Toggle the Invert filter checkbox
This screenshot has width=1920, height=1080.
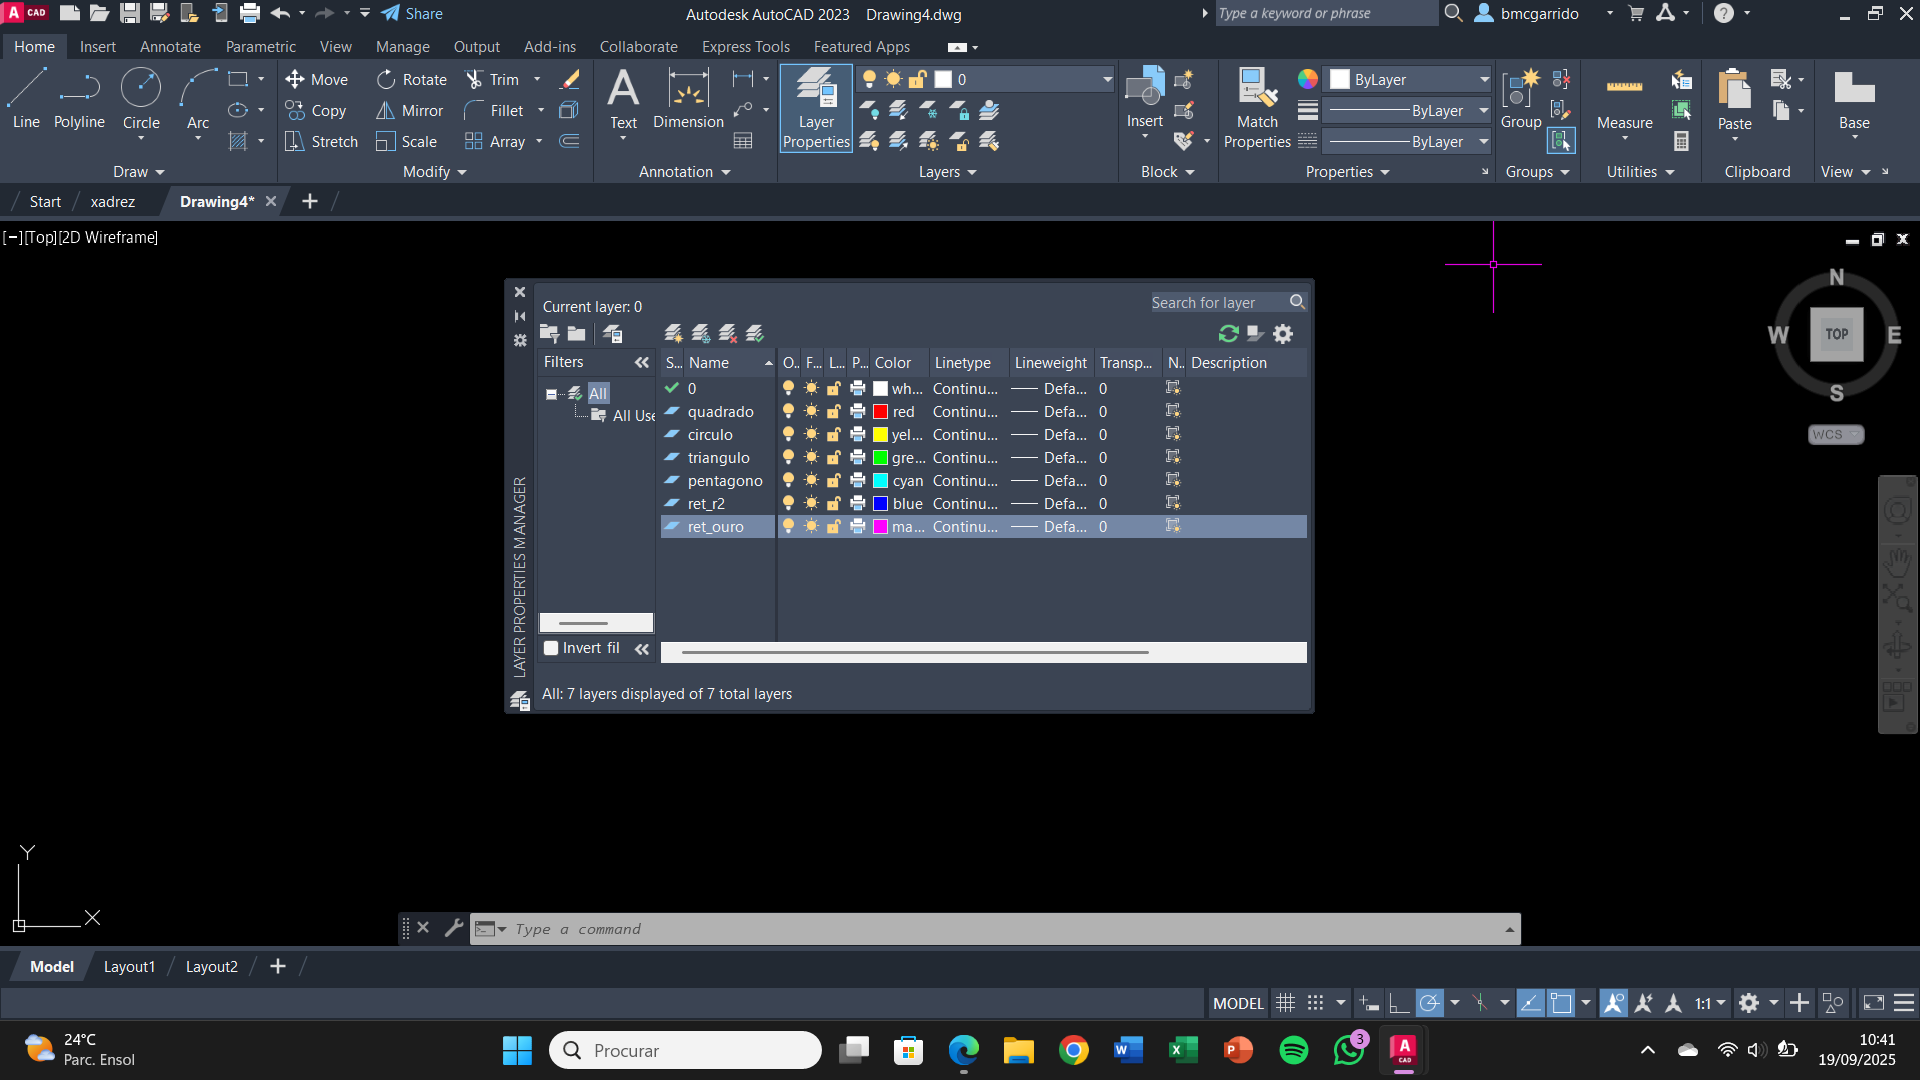(551, 648)
